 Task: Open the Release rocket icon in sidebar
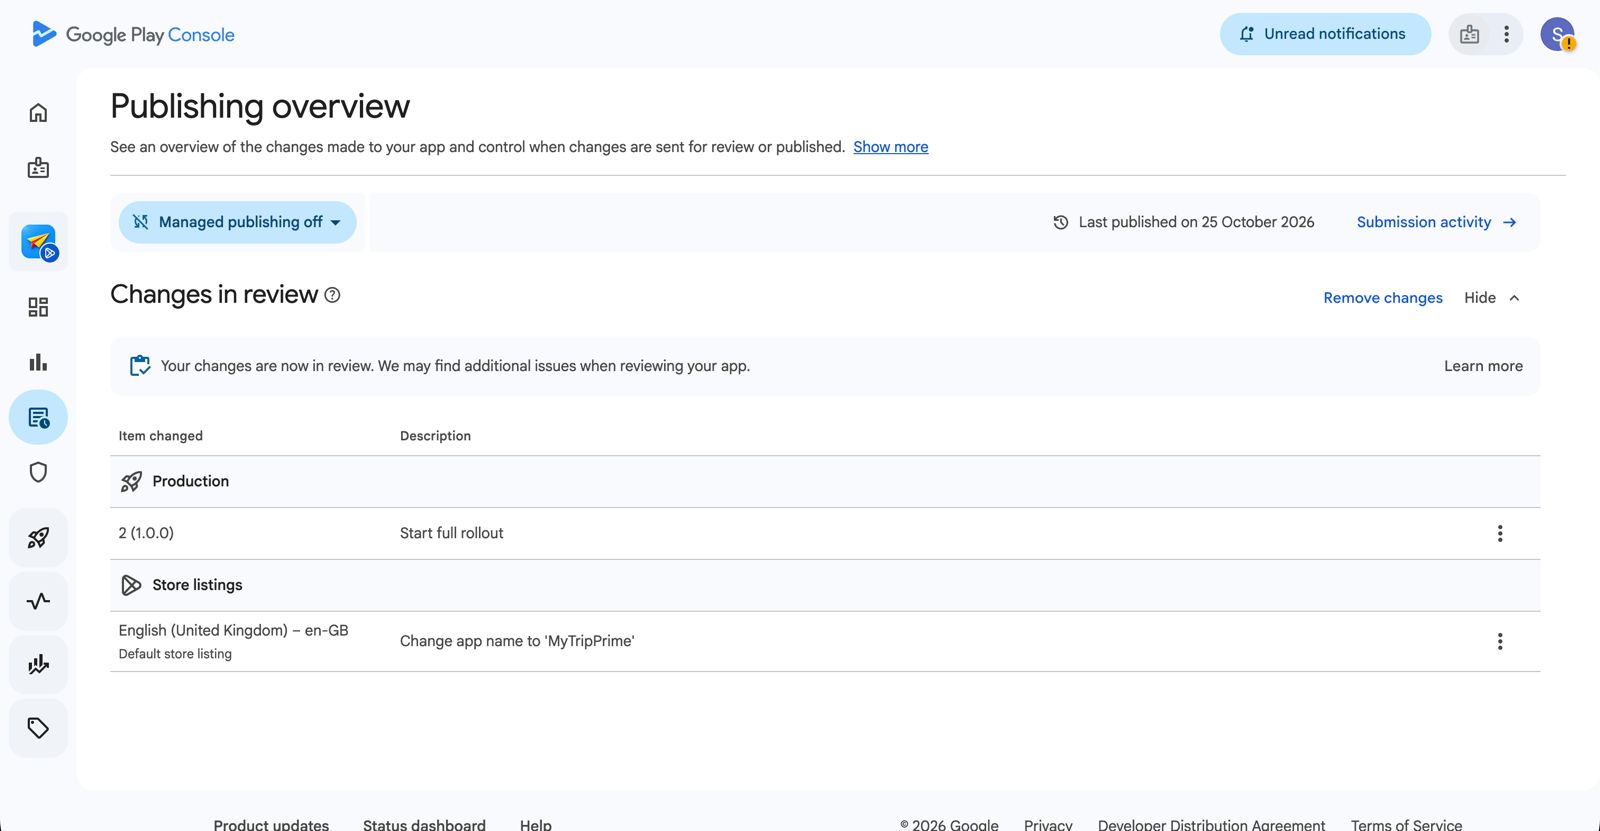click(38, 538)
